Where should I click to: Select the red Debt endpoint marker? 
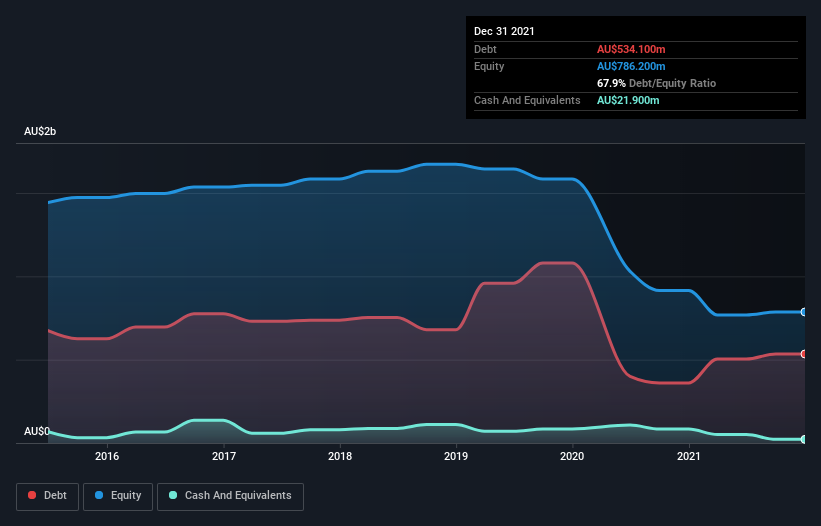[x=804, y=354]
